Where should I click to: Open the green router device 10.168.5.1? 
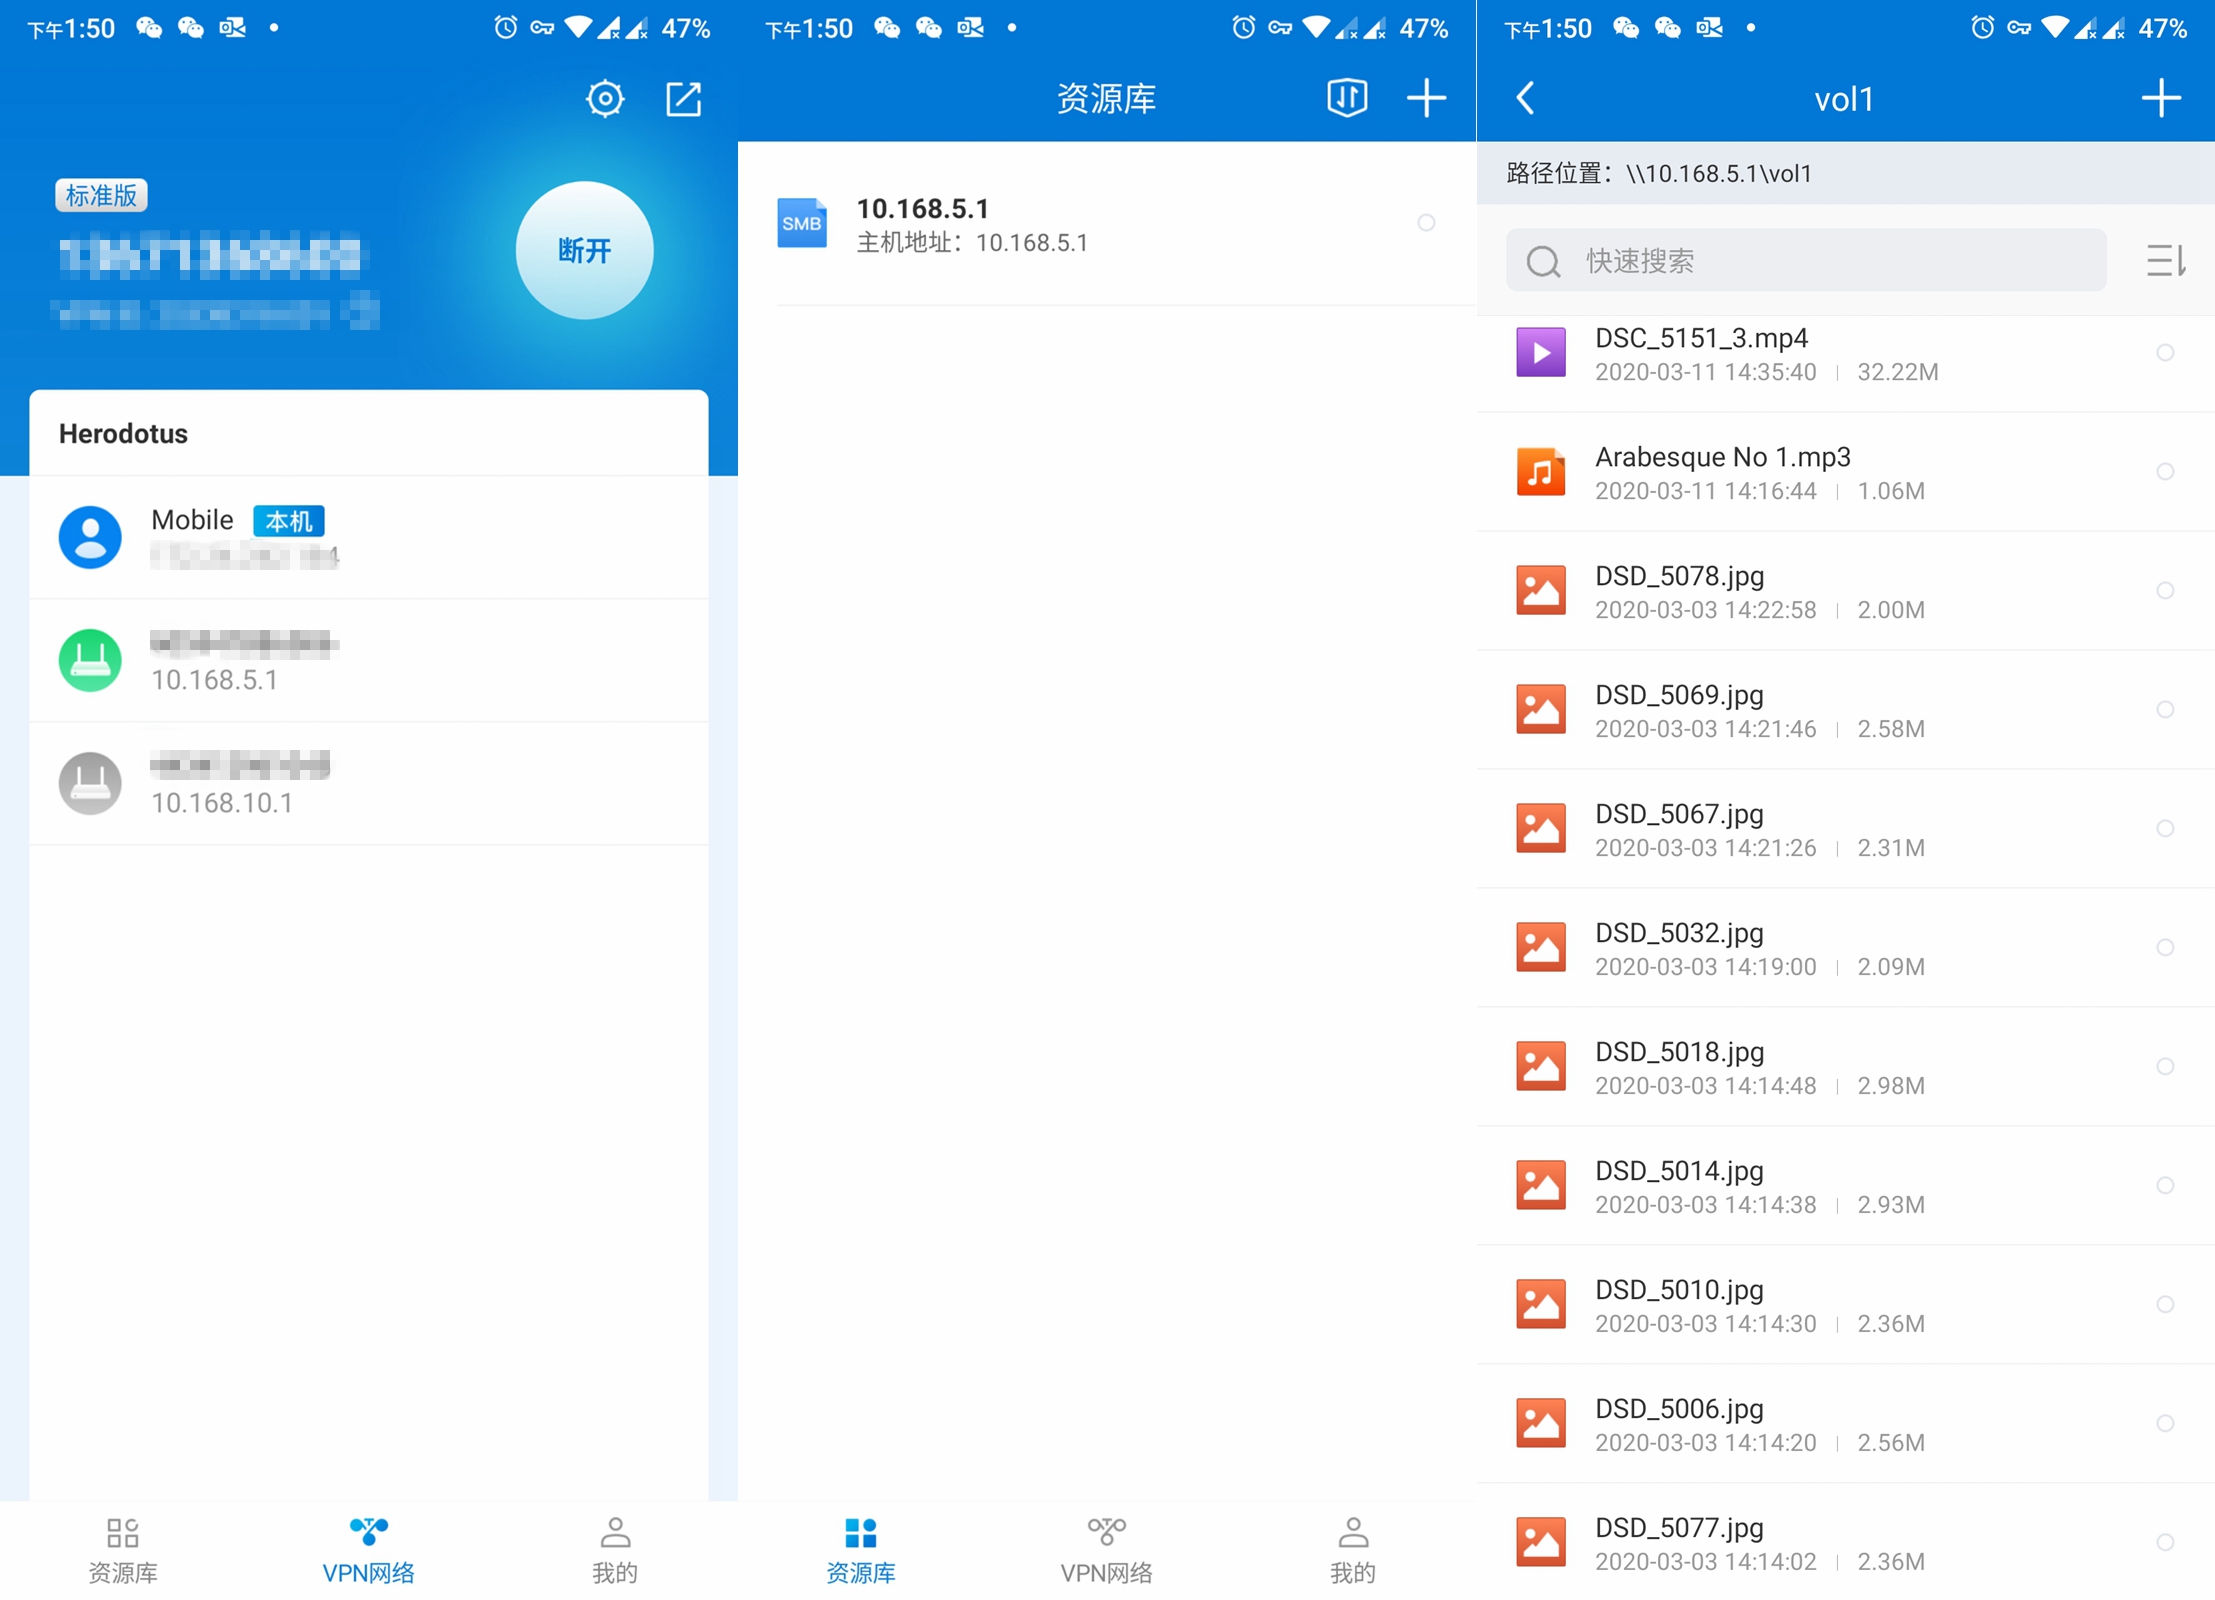click(x=91, y=661)
